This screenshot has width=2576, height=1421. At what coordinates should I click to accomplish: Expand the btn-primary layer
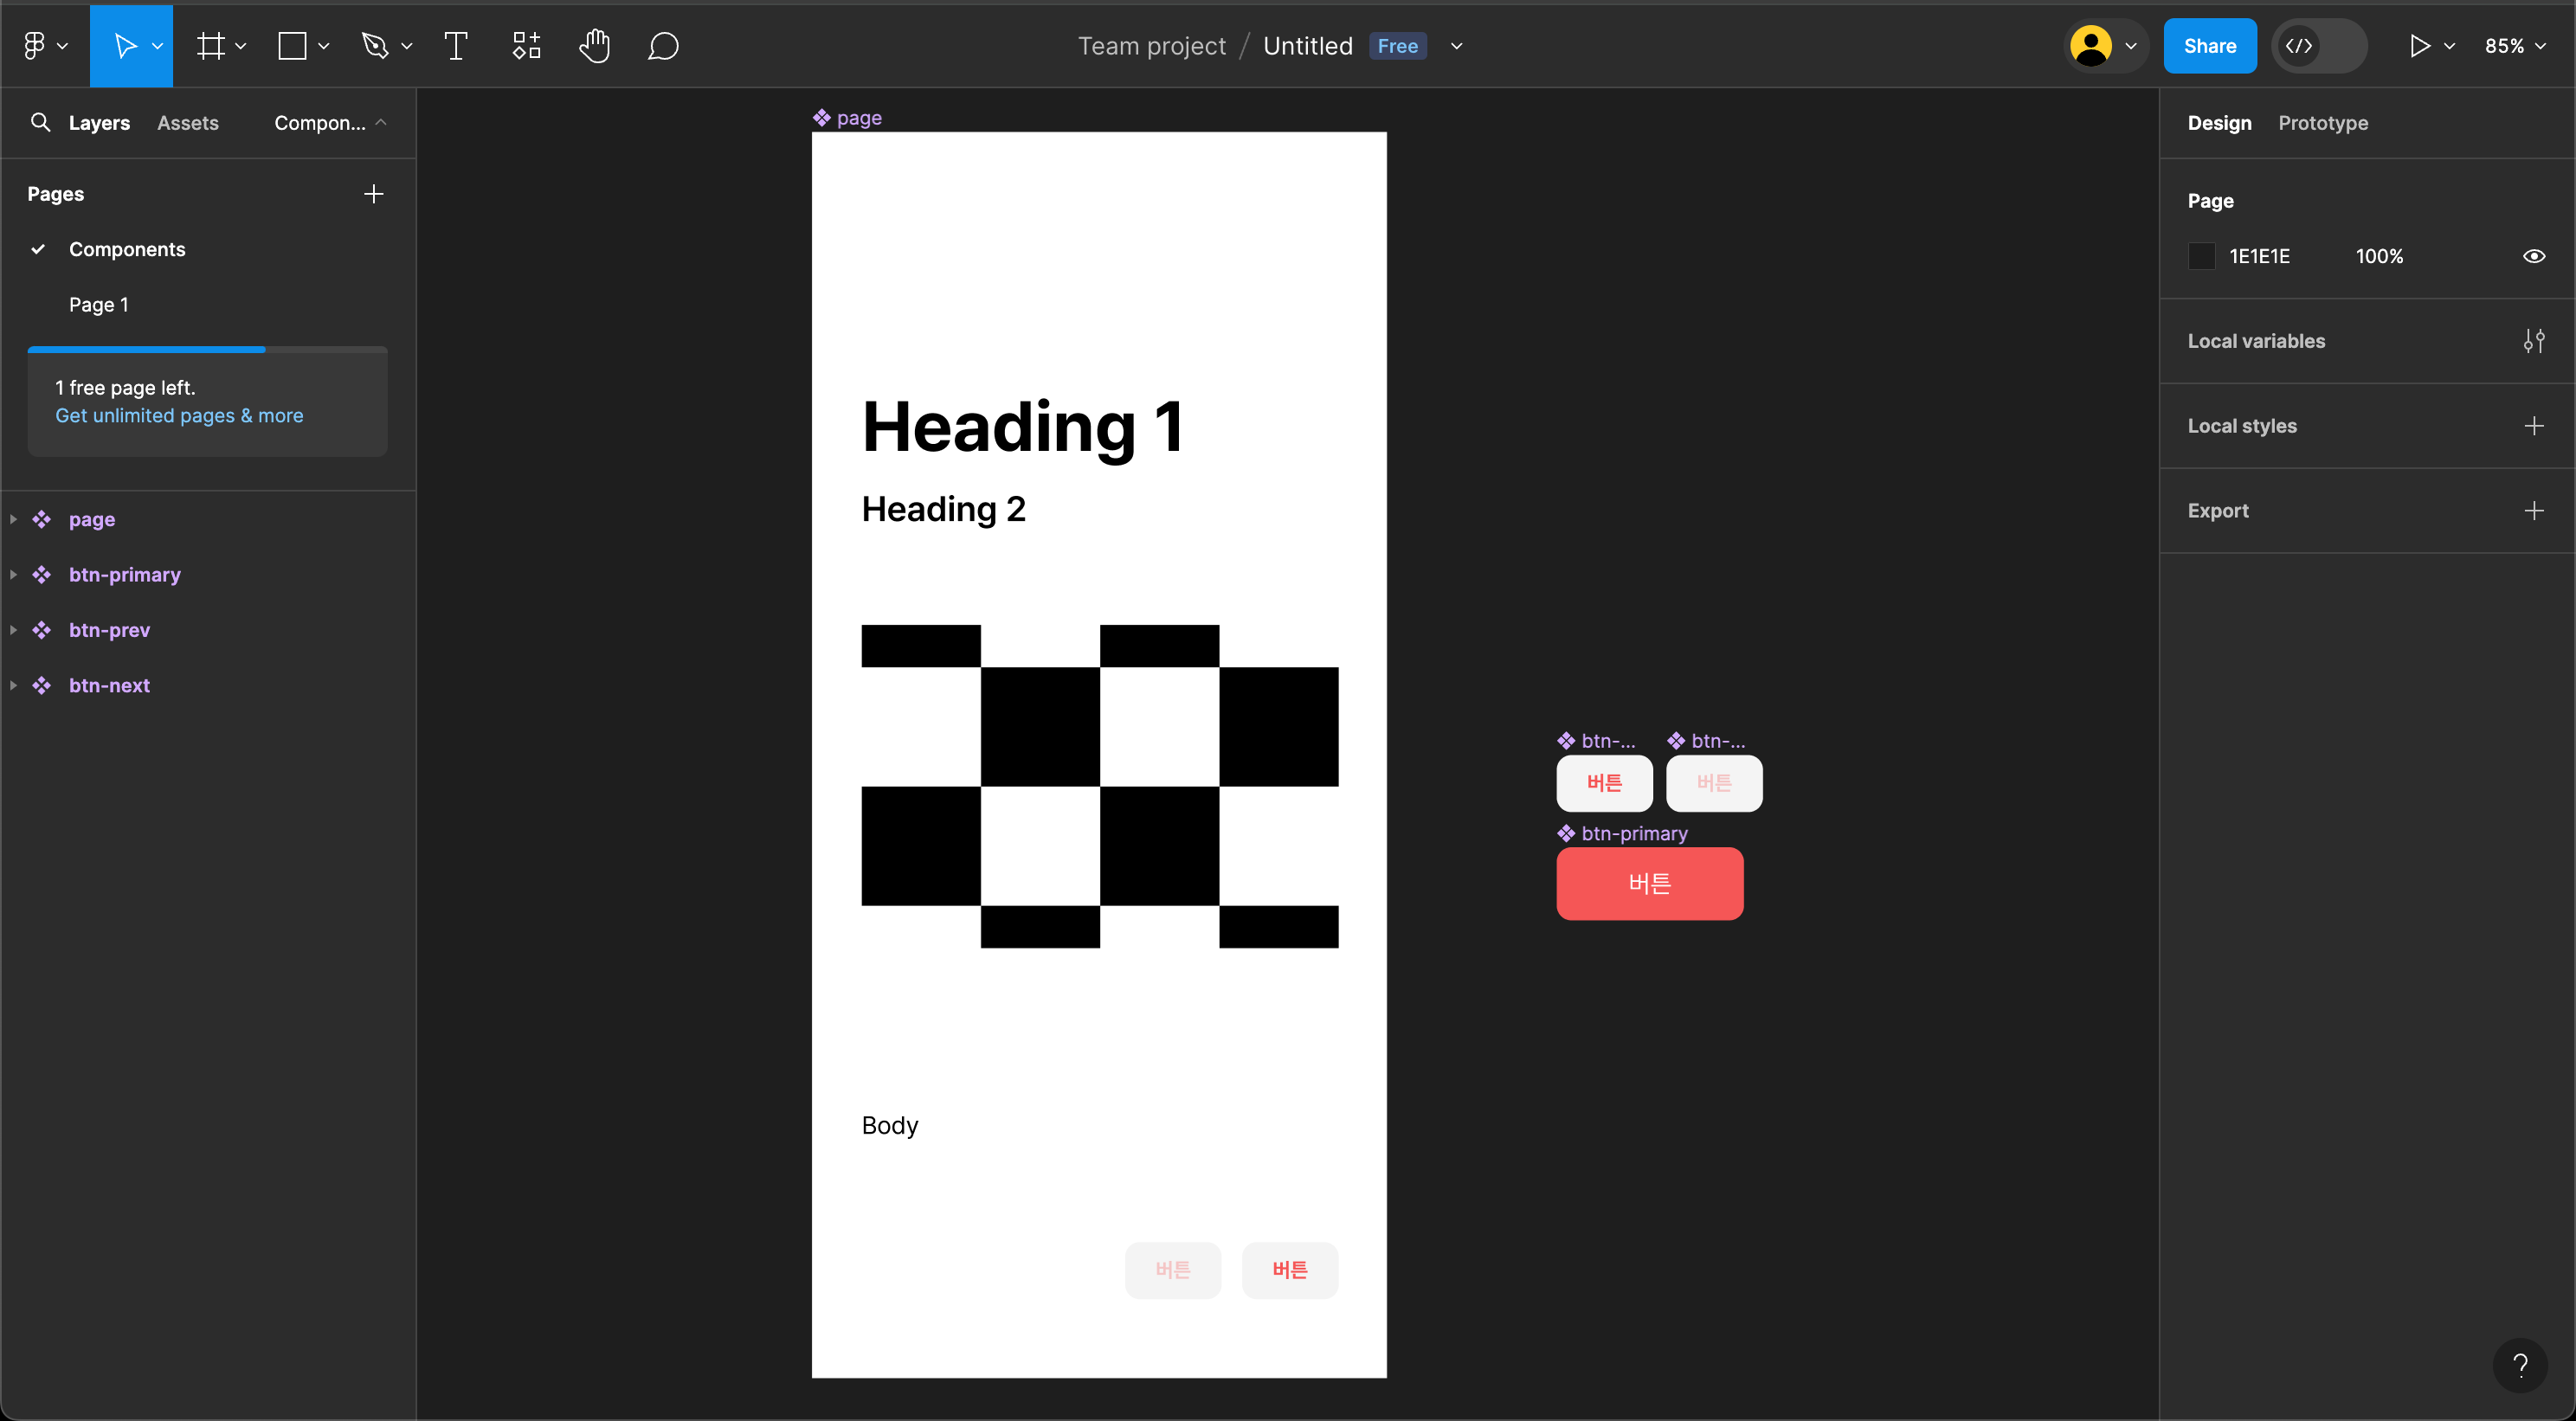coord(14,575)
